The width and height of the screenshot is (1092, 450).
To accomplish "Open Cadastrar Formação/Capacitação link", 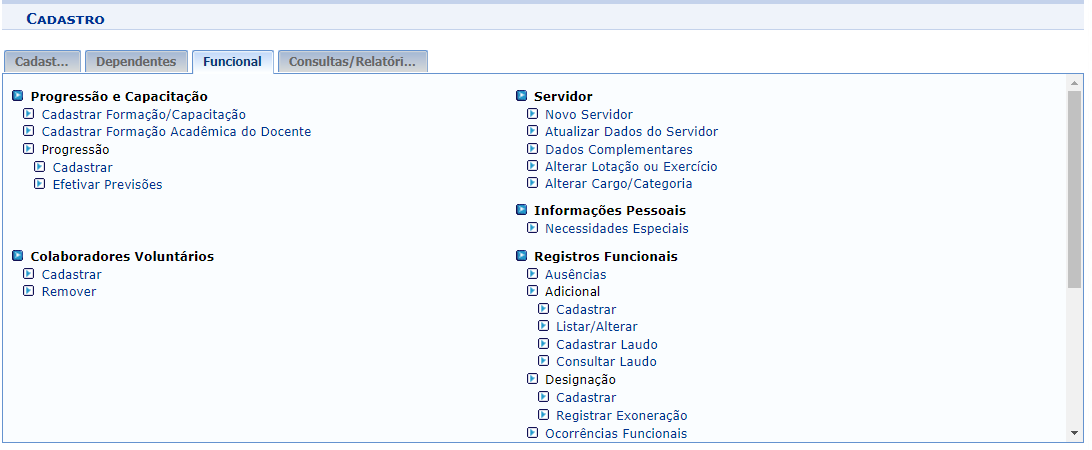I will (x=143, y=115).
